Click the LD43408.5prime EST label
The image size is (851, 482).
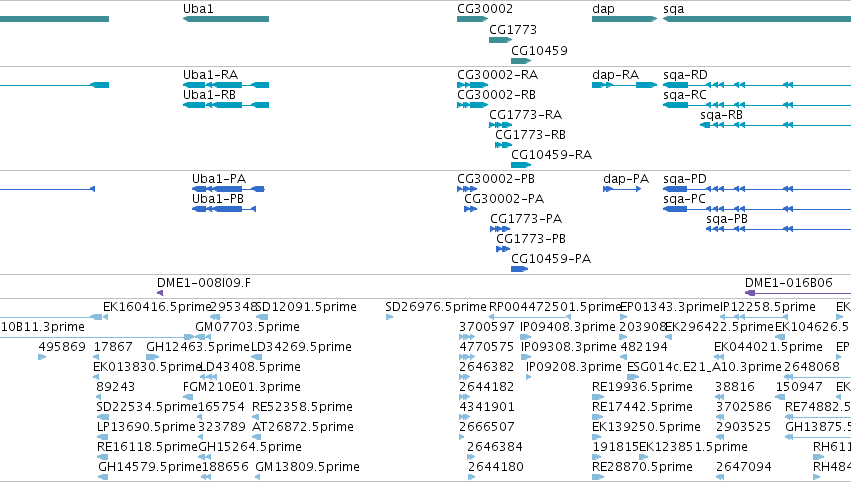pyautogui.click(x=250, y=367)
